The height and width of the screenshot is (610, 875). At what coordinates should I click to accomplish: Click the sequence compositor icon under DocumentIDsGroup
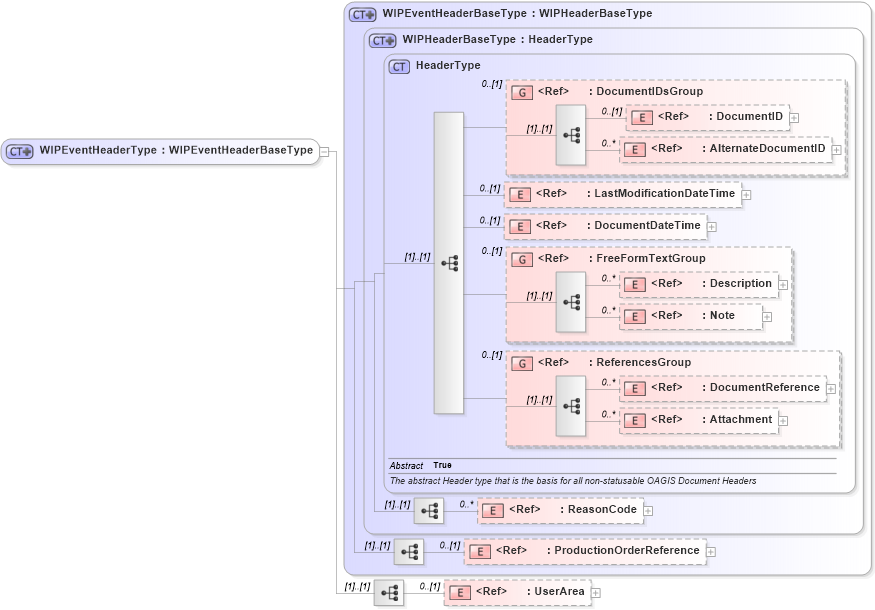point(571,133)
